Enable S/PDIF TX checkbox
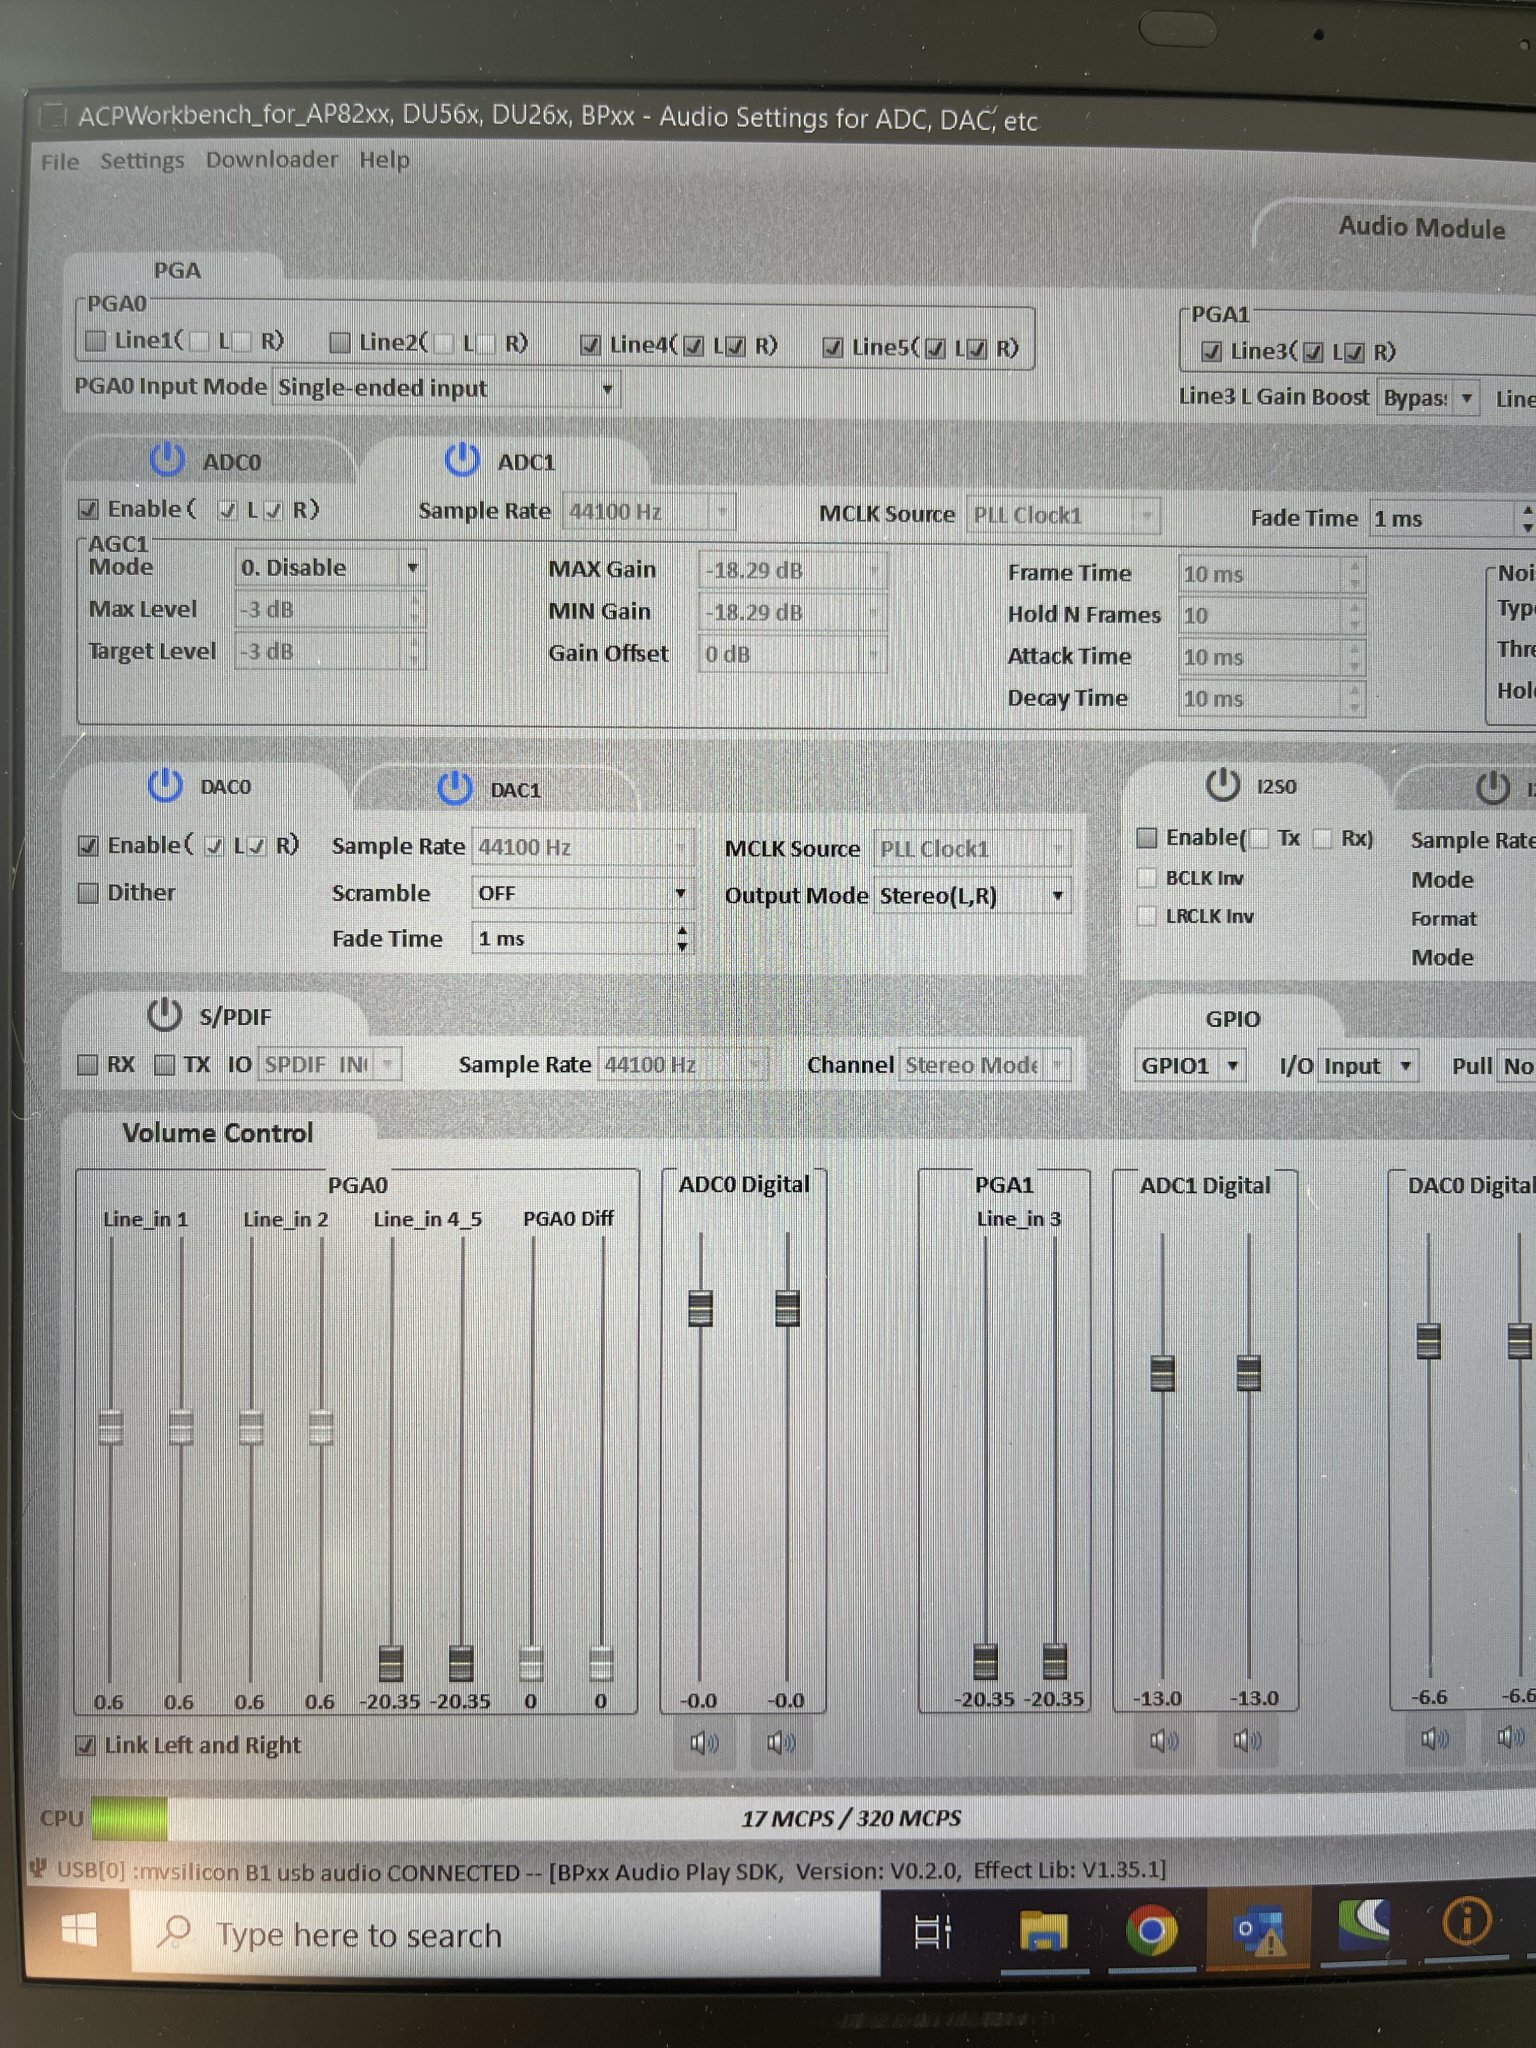1536x2048 pixels. point(165,1064)
